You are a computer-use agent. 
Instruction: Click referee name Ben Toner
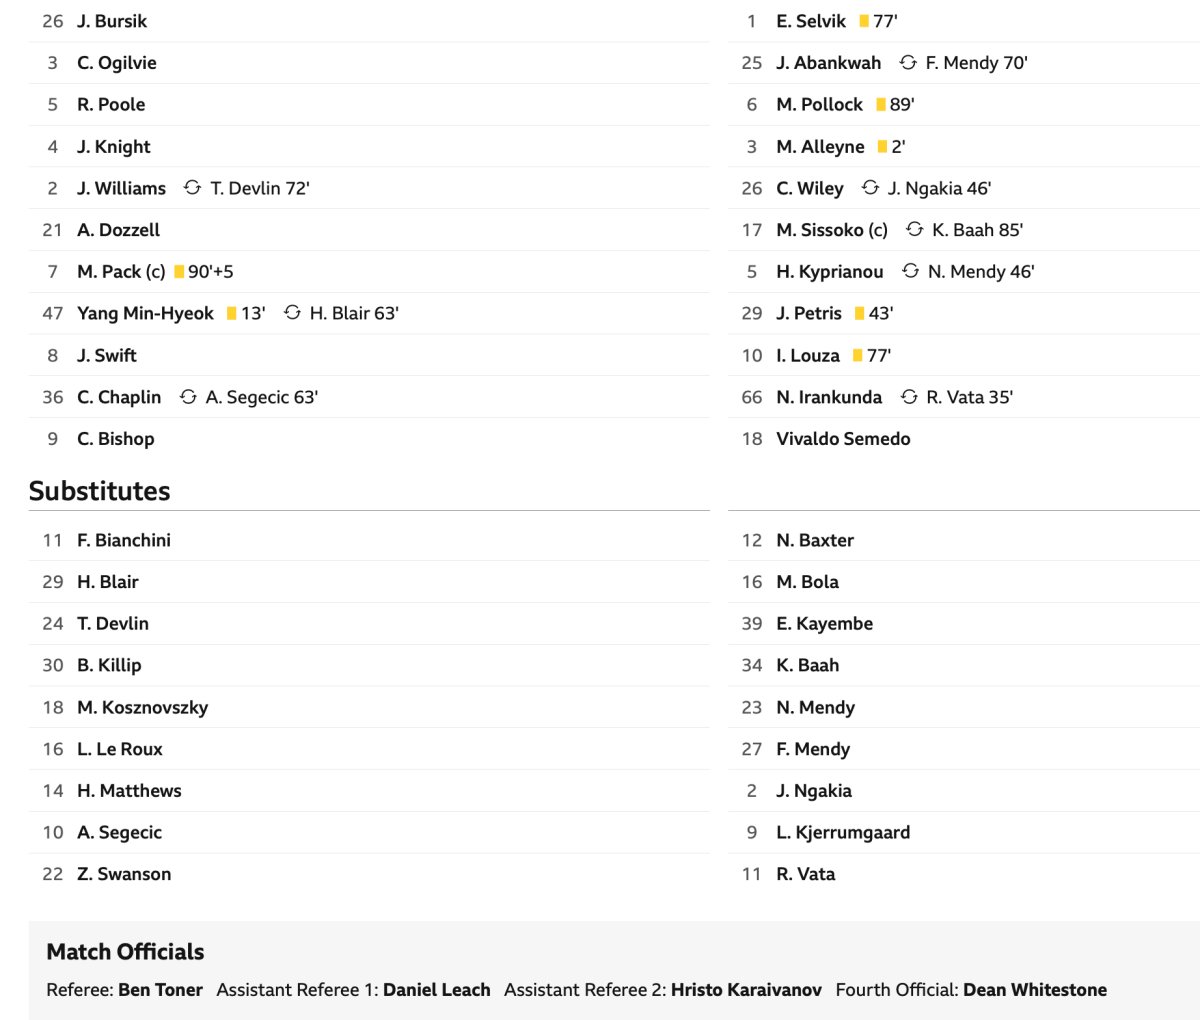pos(160,990)
